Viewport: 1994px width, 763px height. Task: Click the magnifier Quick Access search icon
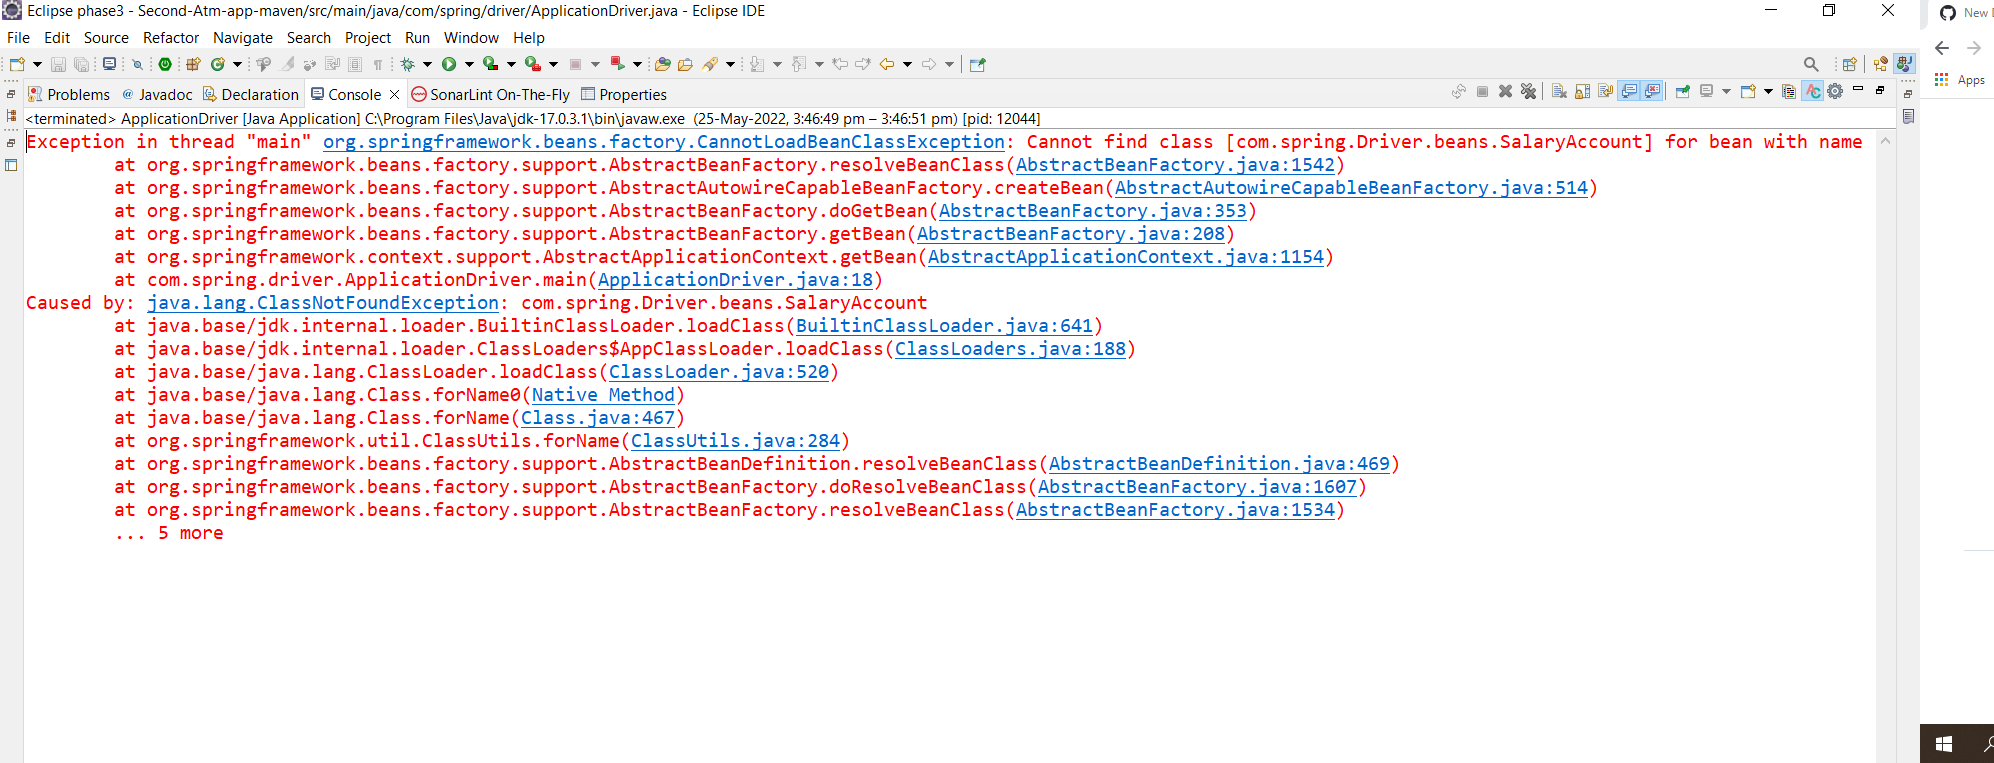1811,64
